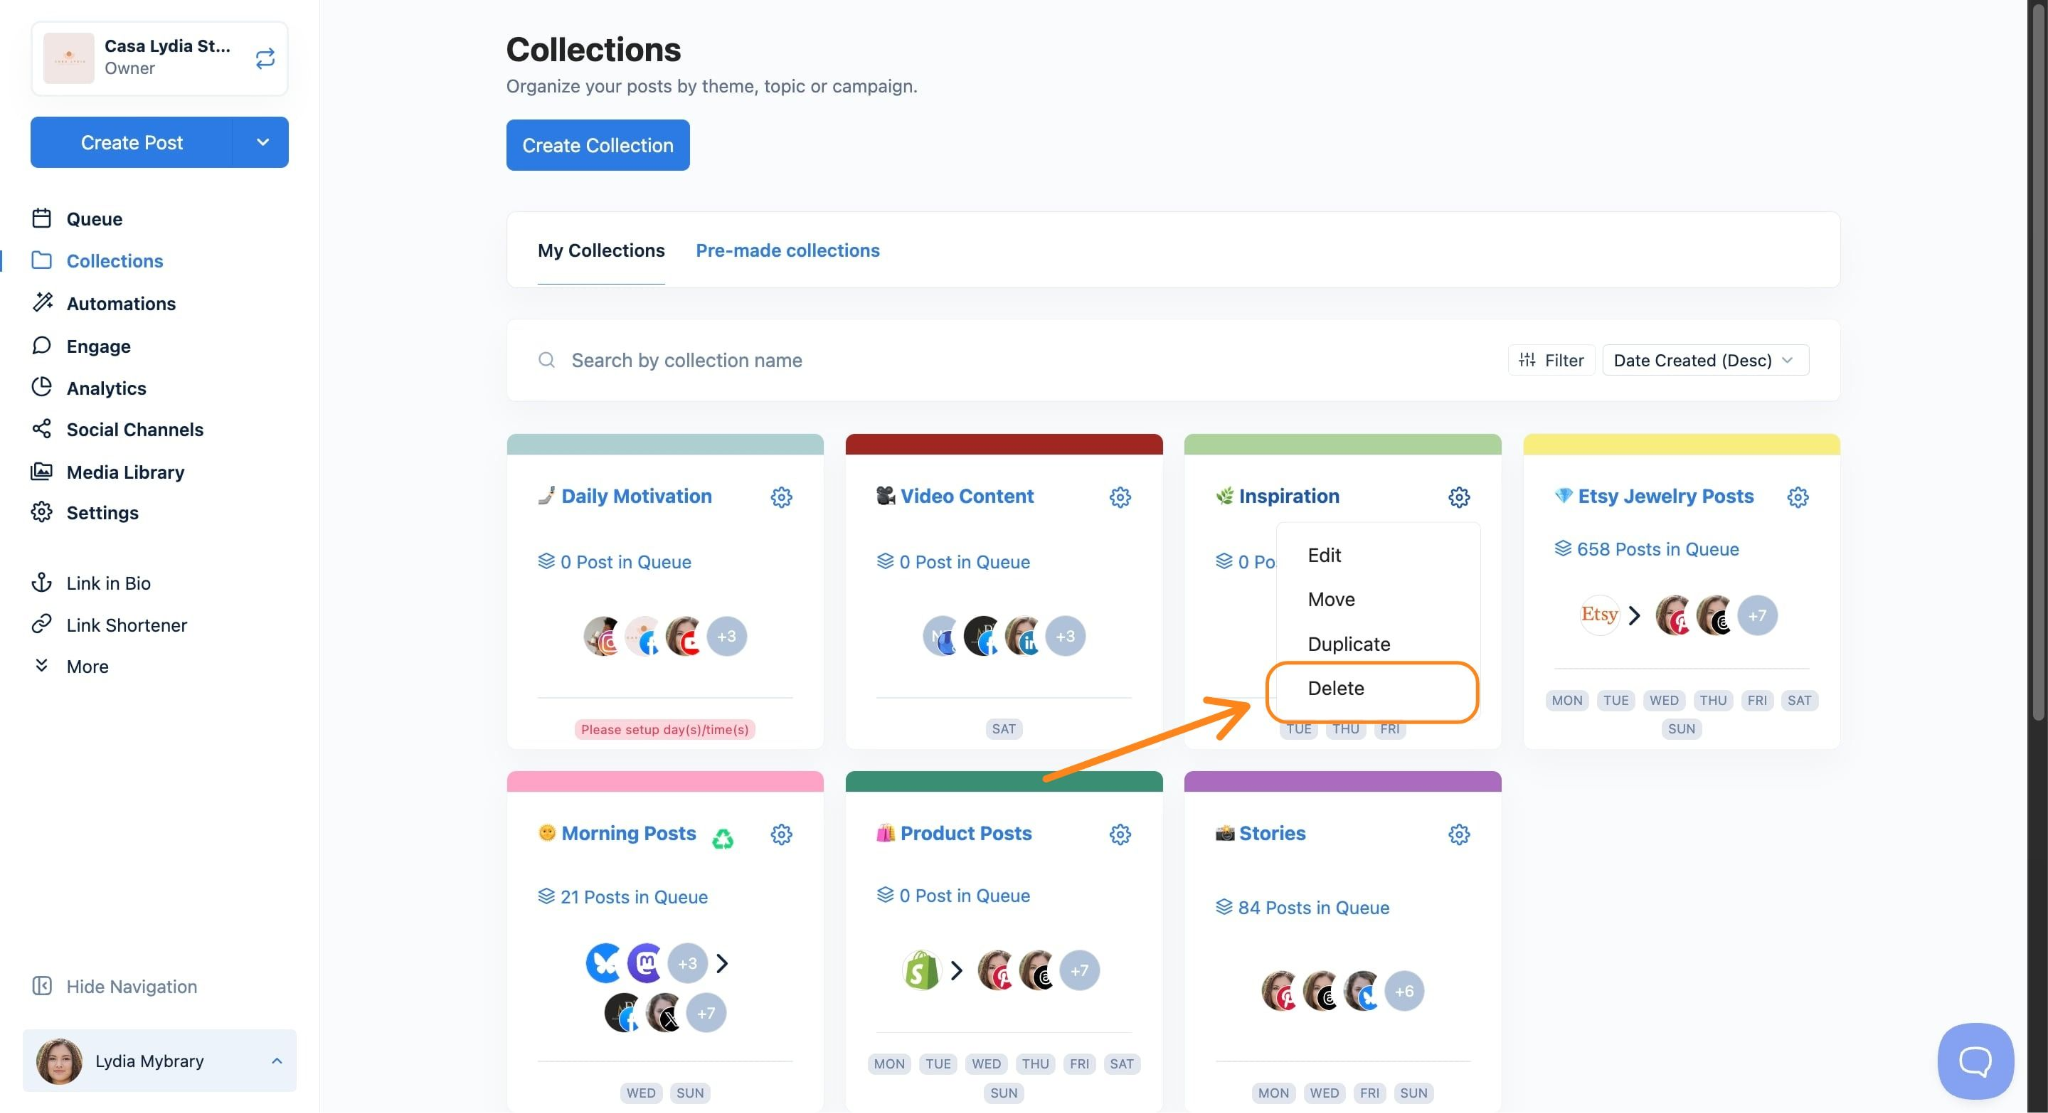This screenshot has width=2048, height=1113.
Task: Expand the Create Post dropdown arrow
Action: click(262, 142)
